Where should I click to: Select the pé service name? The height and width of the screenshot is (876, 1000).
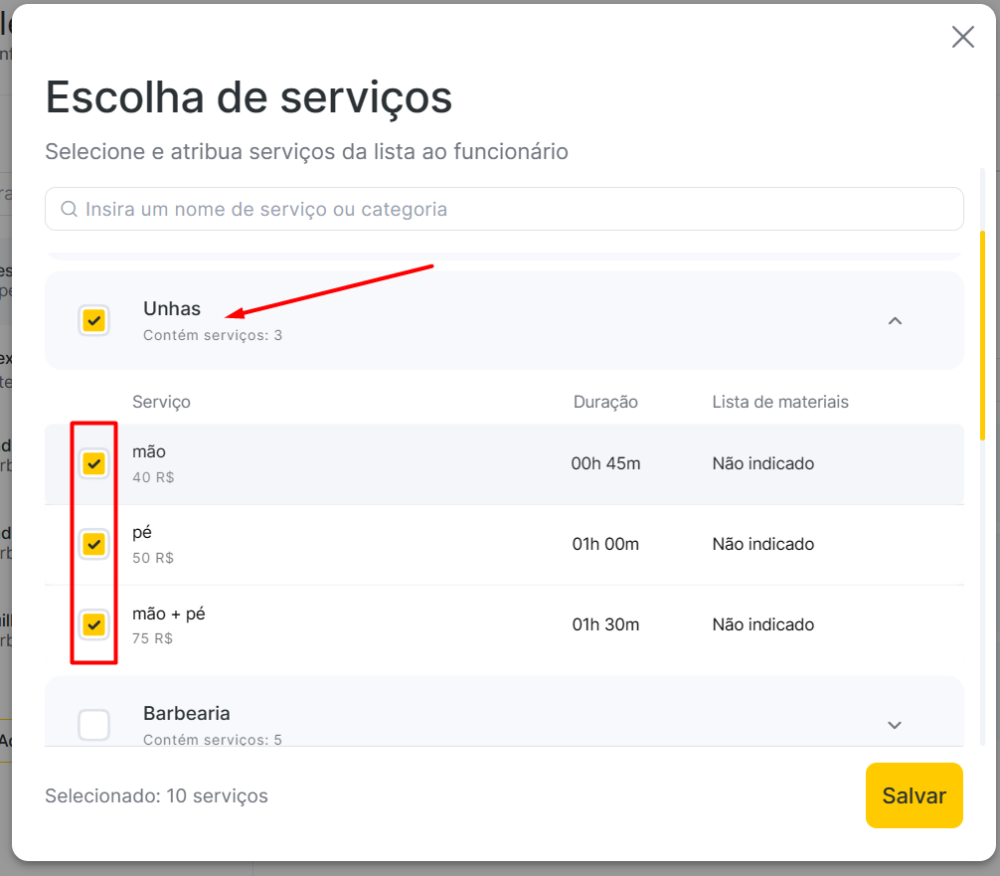[142, 532]
